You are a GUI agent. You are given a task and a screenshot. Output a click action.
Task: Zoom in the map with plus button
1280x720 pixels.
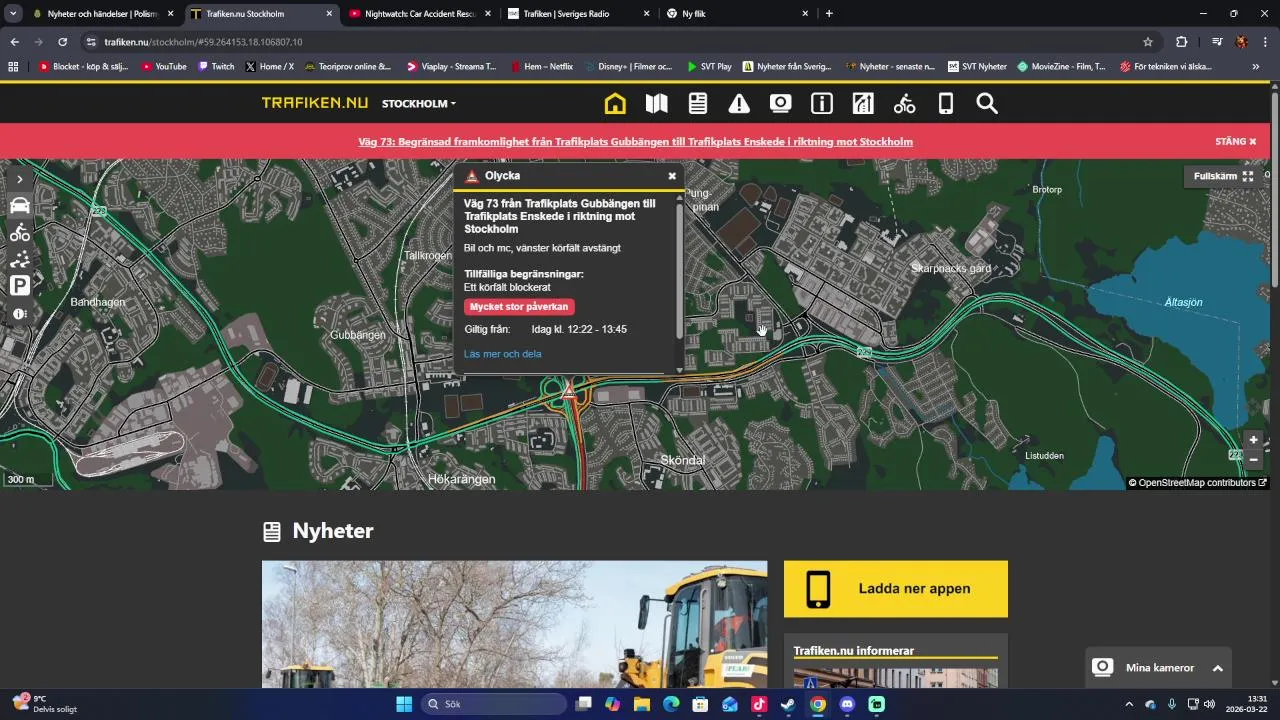(1253, 440)
